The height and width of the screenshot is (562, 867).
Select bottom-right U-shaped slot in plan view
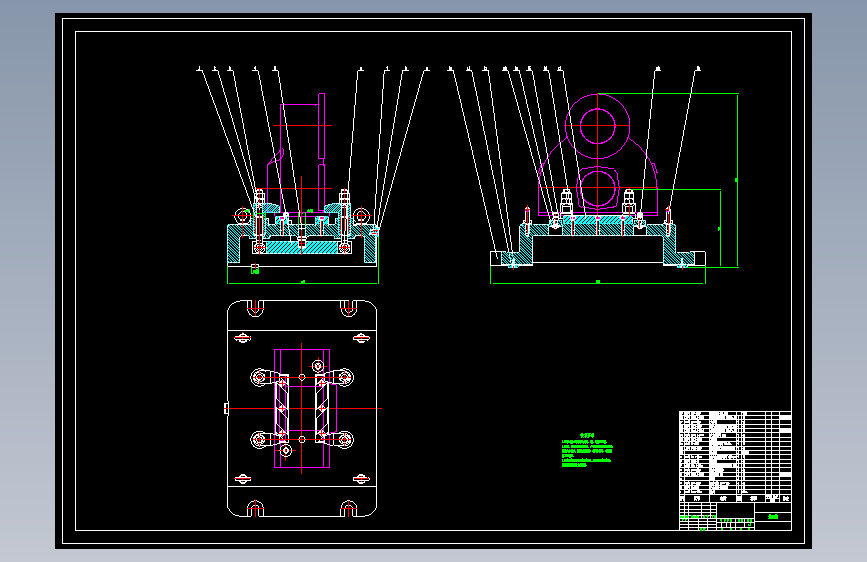pos(348,508)
